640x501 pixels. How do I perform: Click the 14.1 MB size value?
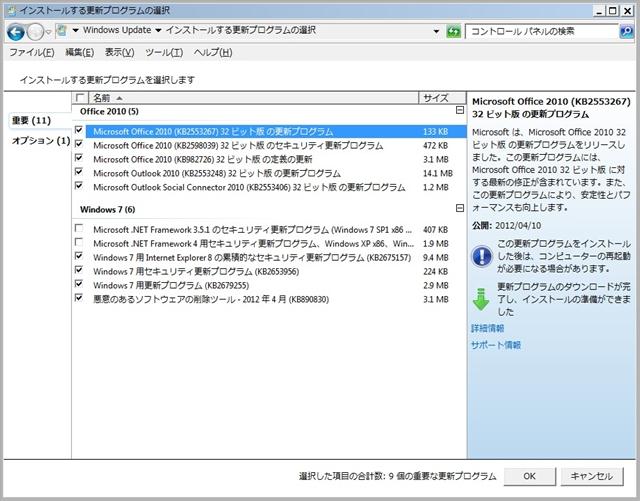pyautogui.click(x=438, y=174)
